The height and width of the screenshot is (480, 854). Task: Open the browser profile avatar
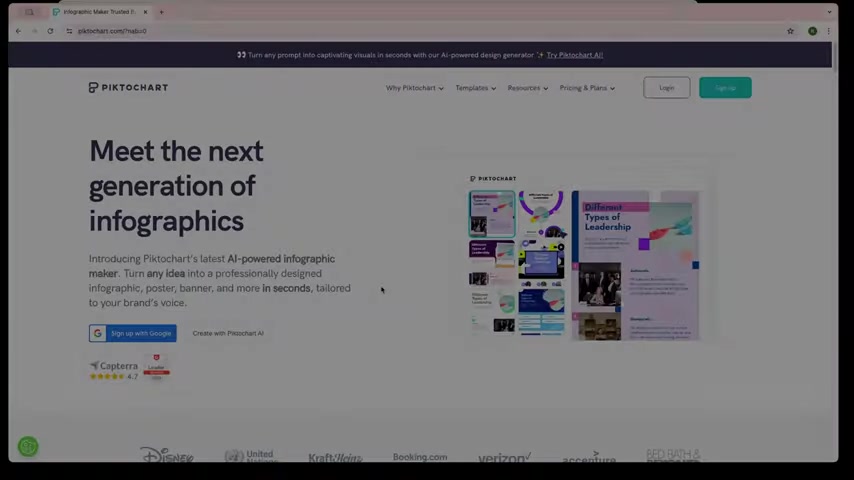[x=812, y=31]
